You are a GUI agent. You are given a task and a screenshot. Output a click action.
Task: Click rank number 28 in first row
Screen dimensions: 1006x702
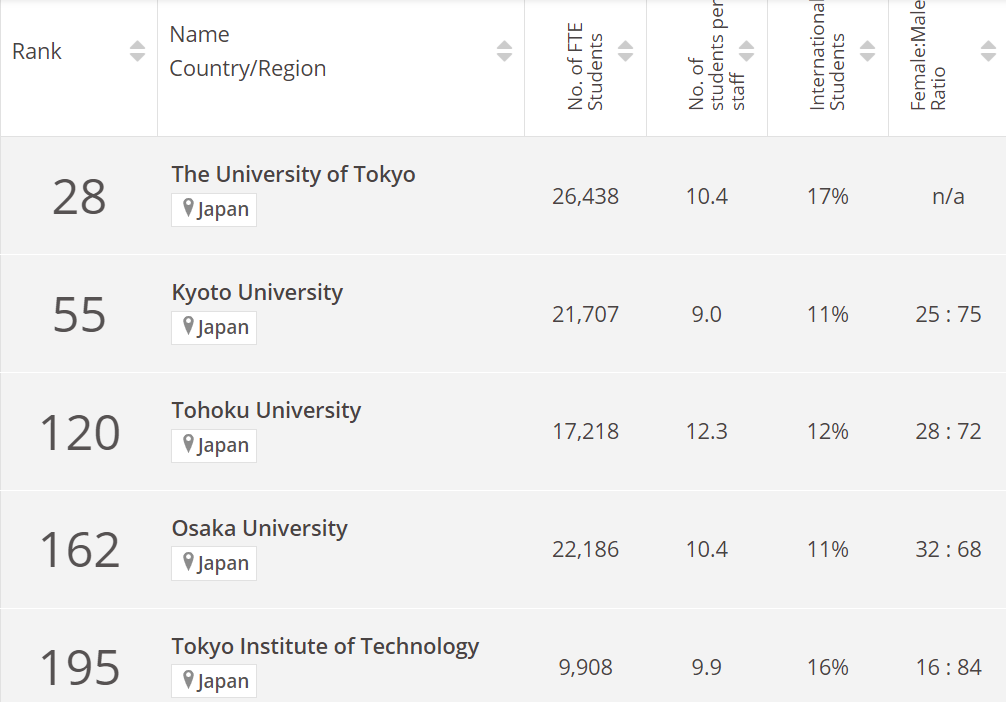point(79,197)
